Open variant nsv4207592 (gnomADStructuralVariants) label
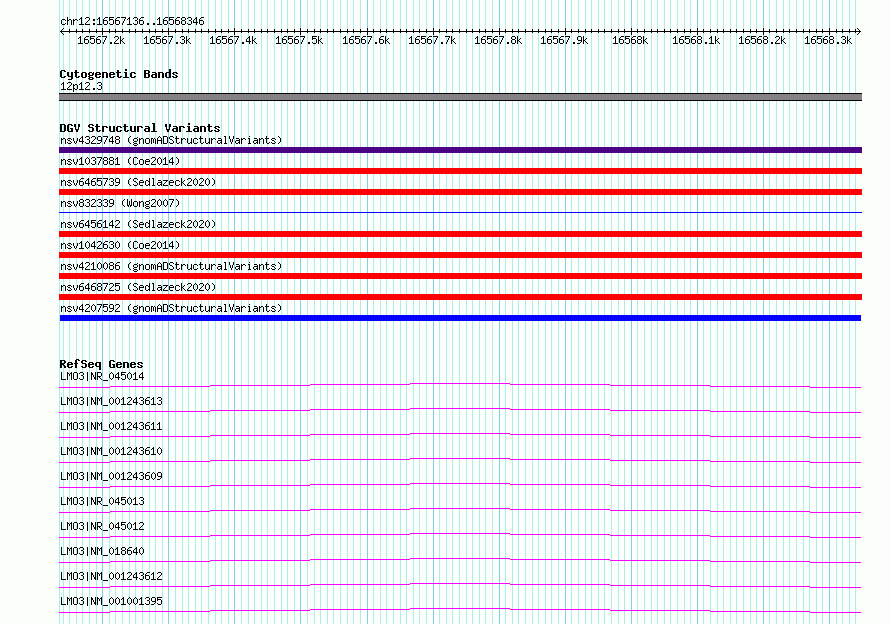 (x=171, y=308)
